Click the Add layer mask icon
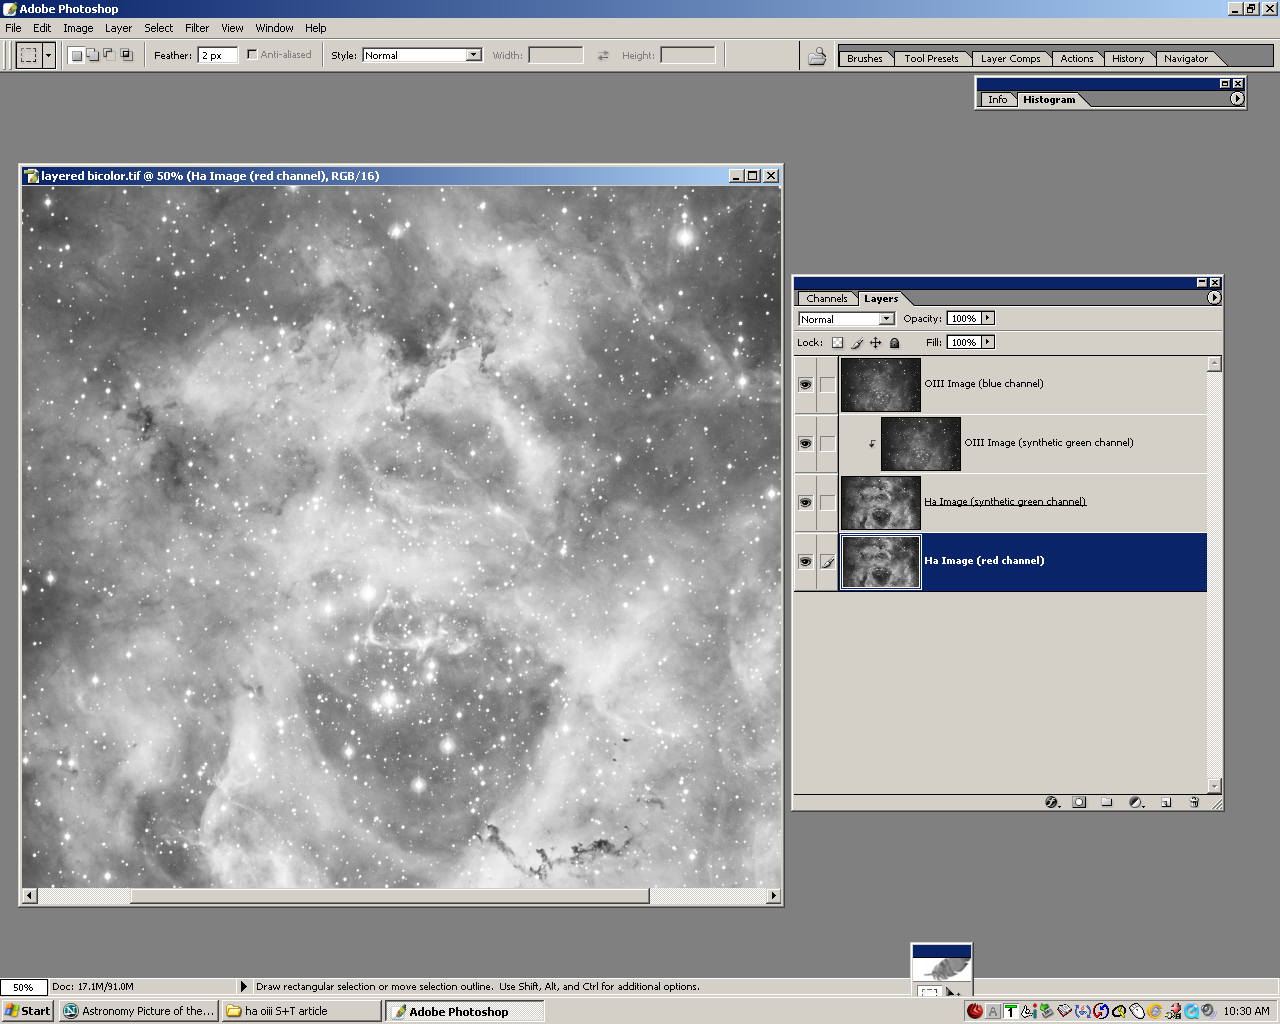 (1079, 802)
